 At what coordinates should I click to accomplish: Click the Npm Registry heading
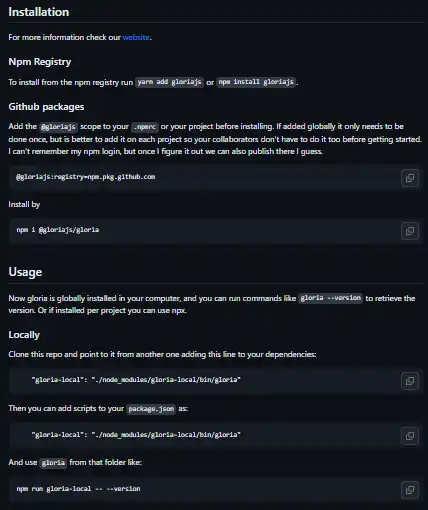[x=40, y=62]
